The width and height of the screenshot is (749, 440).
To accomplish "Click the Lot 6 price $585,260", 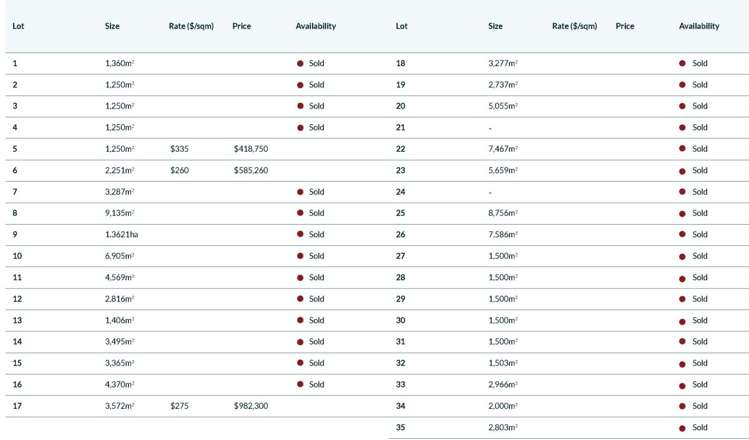I will click(251, 171).
